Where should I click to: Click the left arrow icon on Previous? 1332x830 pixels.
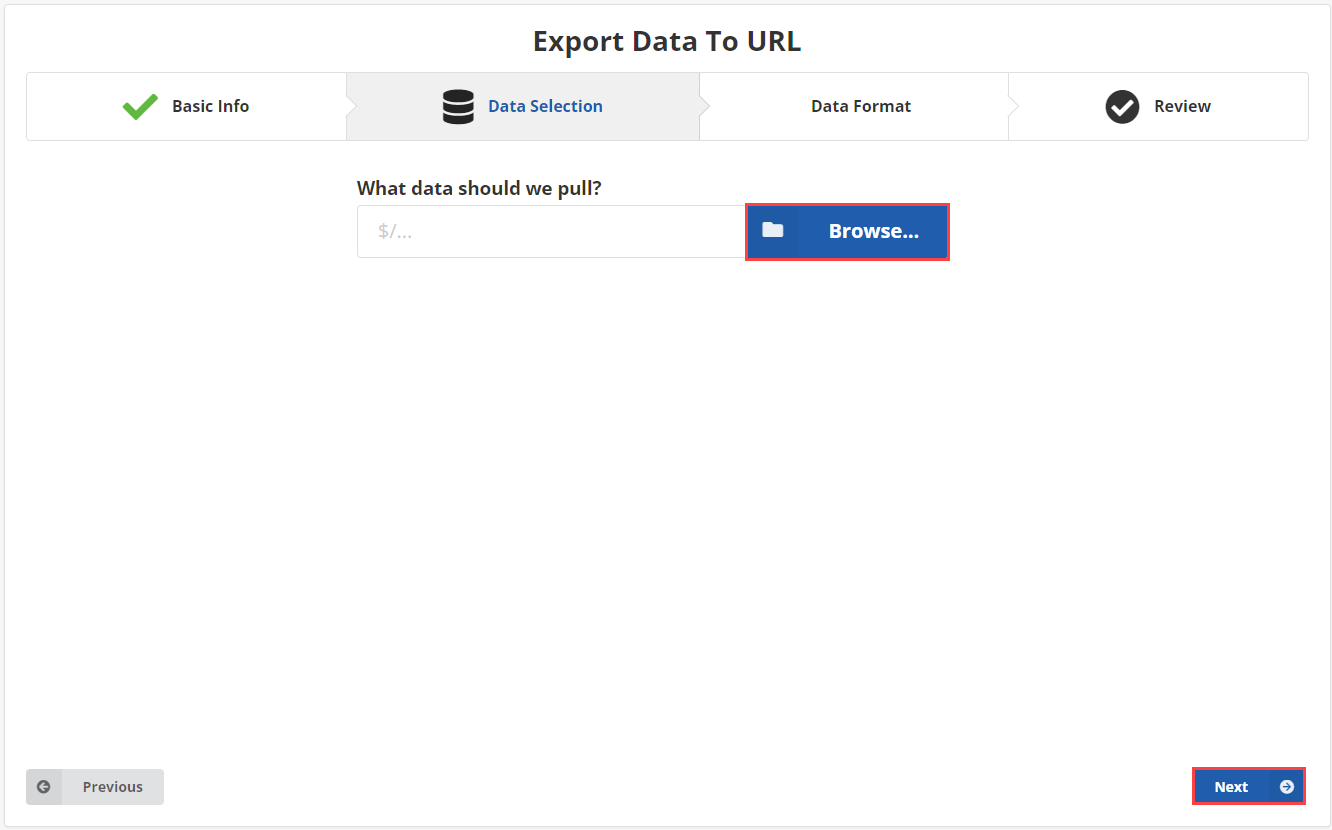click(x=44, y=787)
